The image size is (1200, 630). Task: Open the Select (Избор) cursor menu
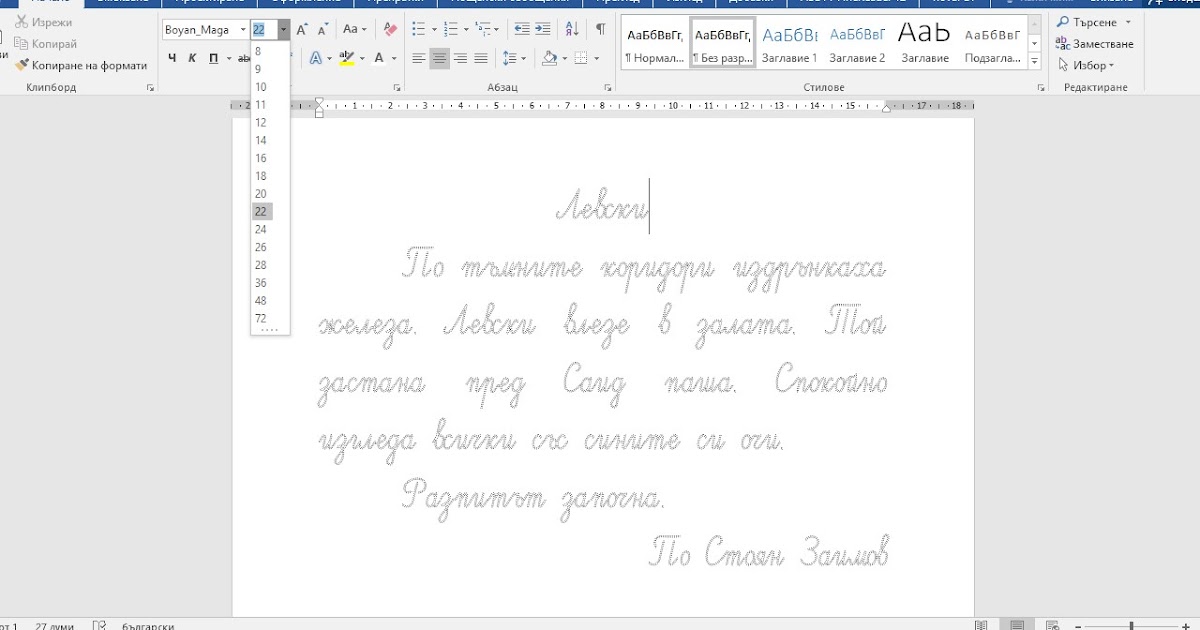pyautogui.click(x=1085, y=65)
